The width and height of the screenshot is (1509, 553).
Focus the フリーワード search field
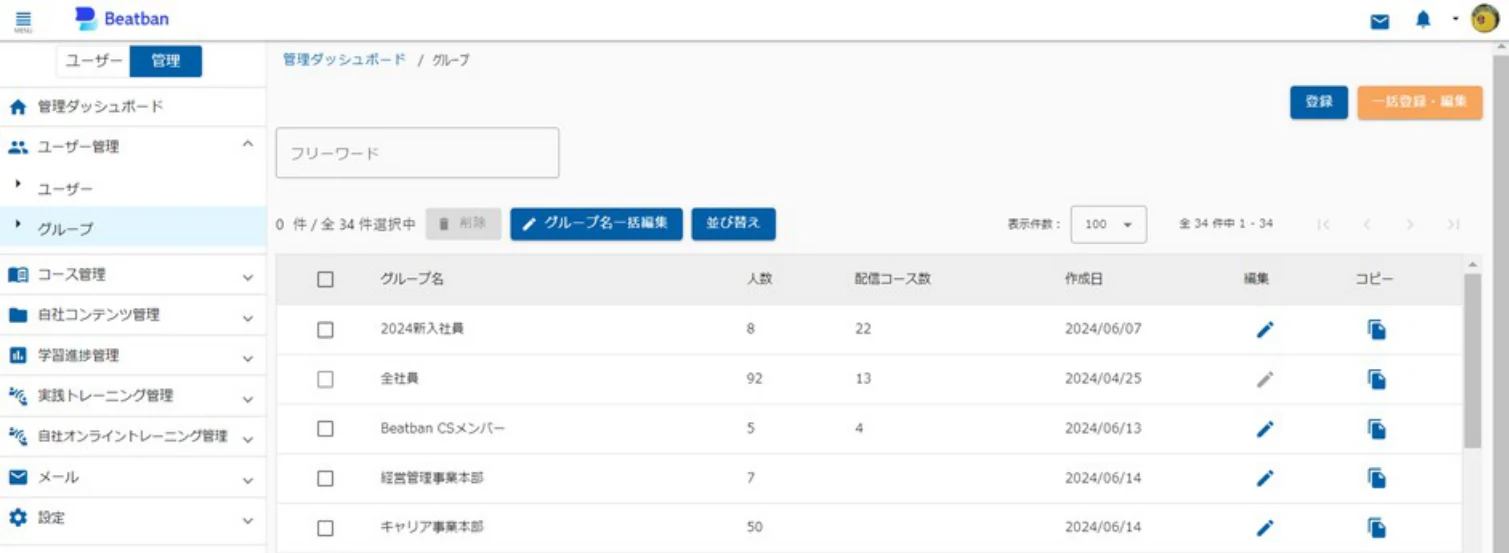click(417, 153)
